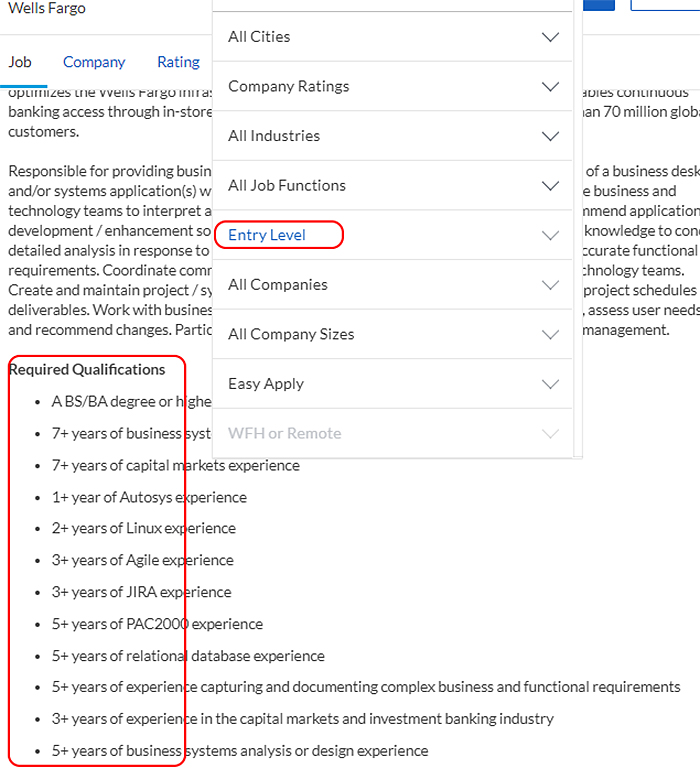700x768 pixels.
Task: Click the chevron icon for All Job Functions
Action: tap(549, 186)
